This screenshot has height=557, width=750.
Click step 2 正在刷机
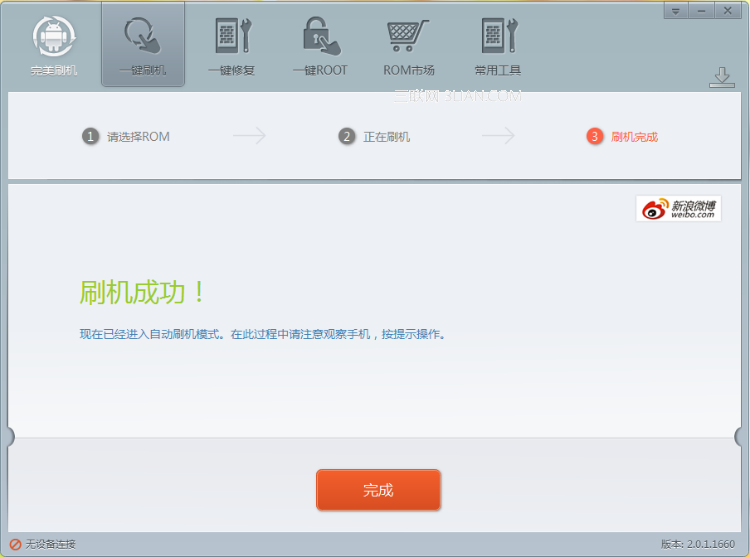coord(374,137)
